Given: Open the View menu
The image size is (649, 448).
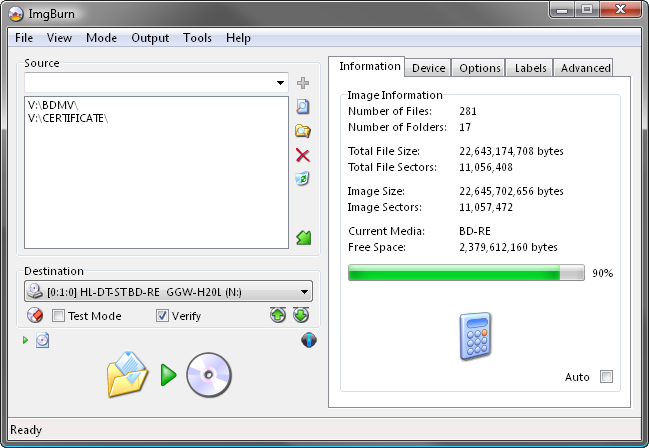Looking at the screenshot, I should coord(59,38).
